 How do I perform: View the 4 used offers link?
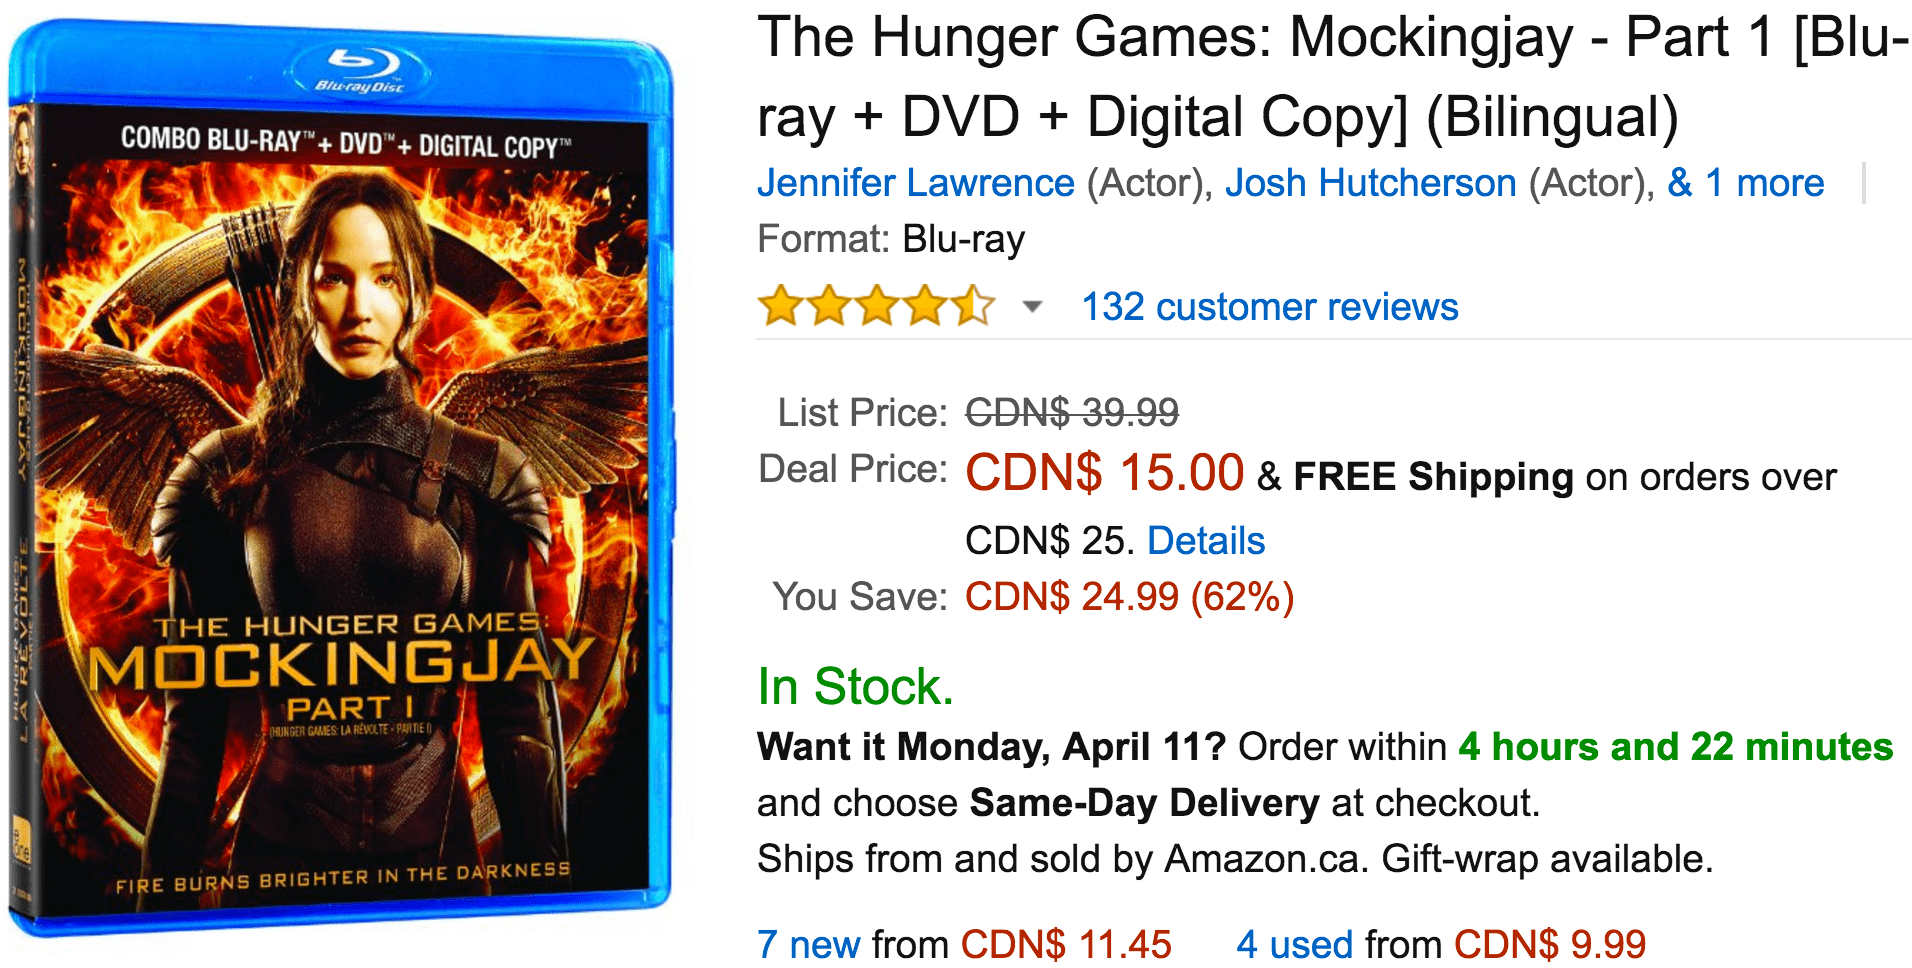coord(1294,944)
